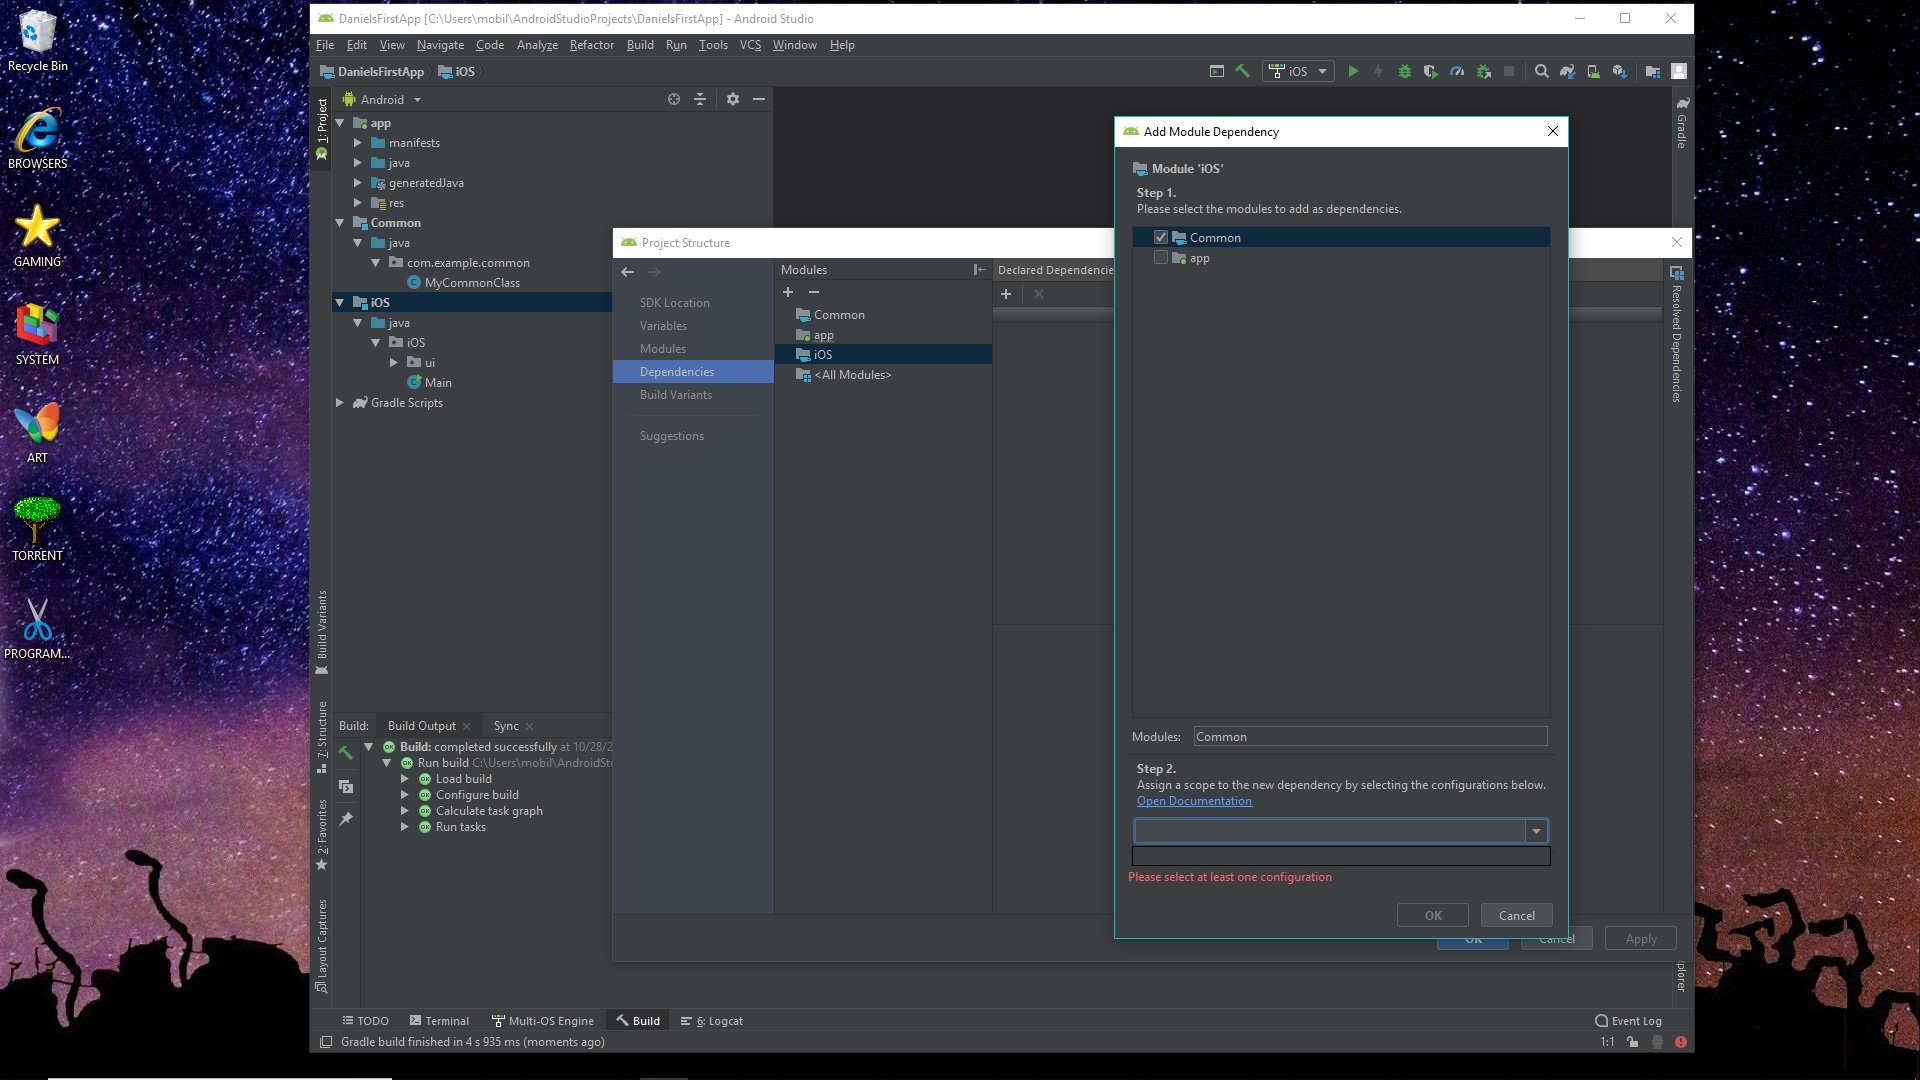Click the green Run app play icon
The image size is (1920, 1080).
click(x=1353, y=71)
